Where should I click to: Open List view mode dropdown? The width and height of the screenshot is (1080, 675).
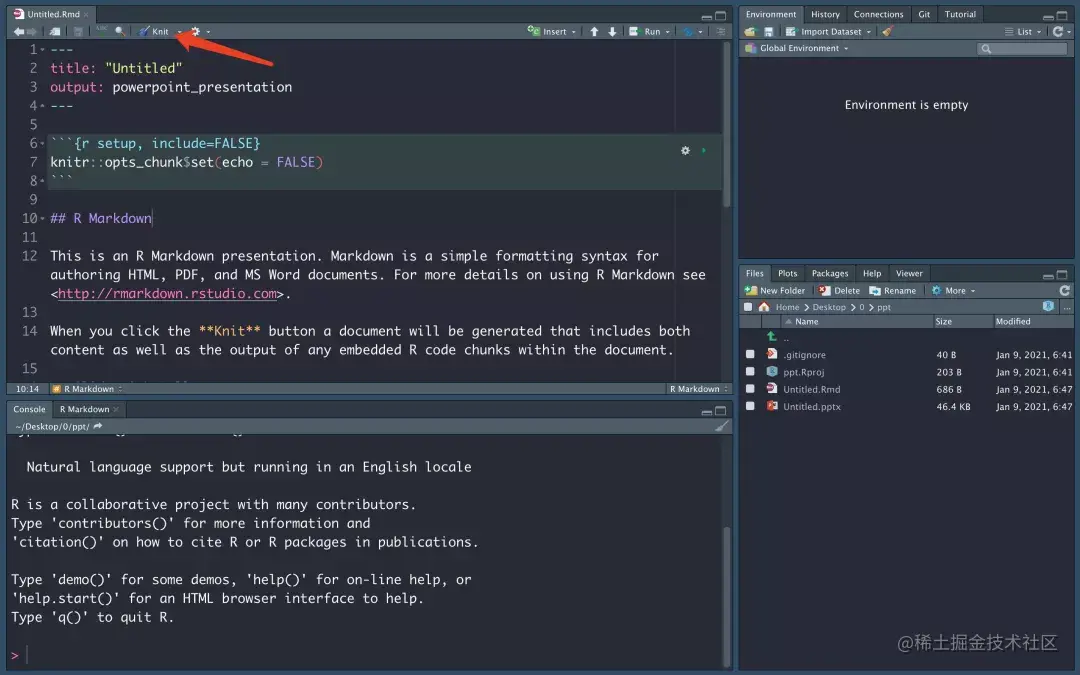point(1024,32)
